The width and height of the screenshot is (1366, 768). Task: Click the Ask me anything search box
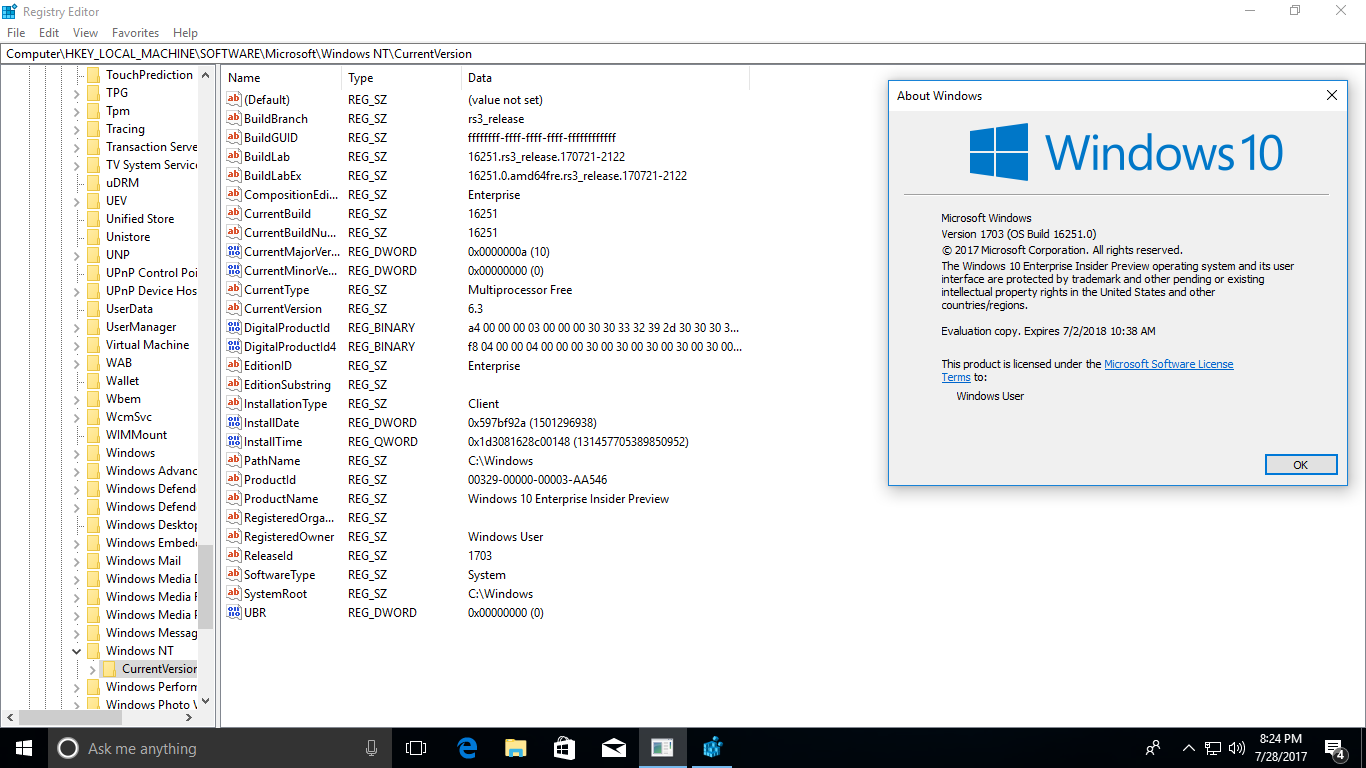(220, 748)
